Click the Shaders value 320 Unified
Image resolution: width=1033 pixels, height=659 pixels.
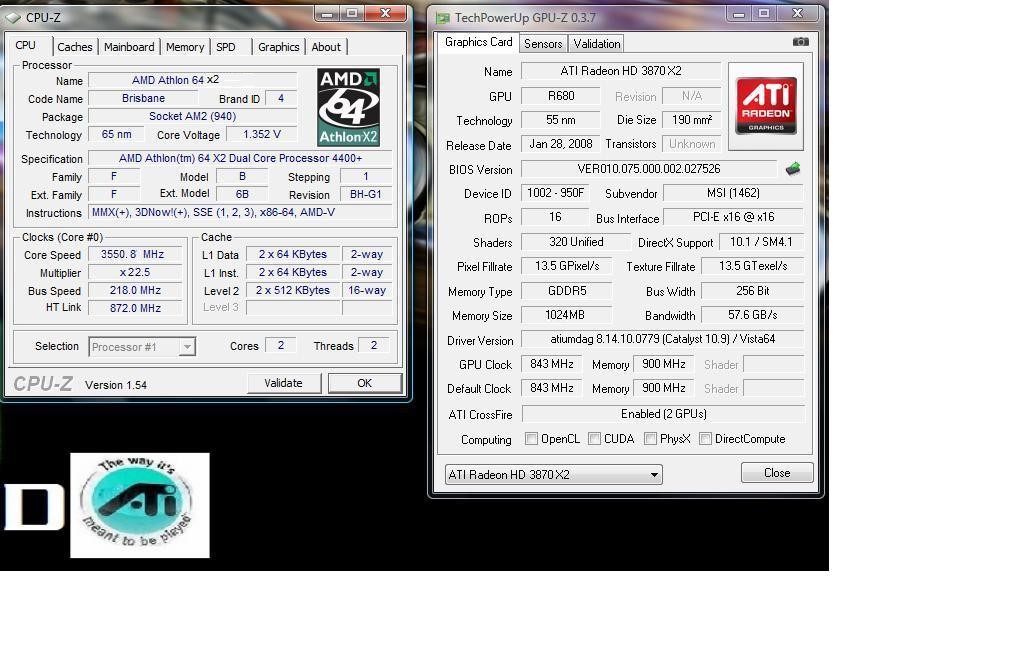576,242
